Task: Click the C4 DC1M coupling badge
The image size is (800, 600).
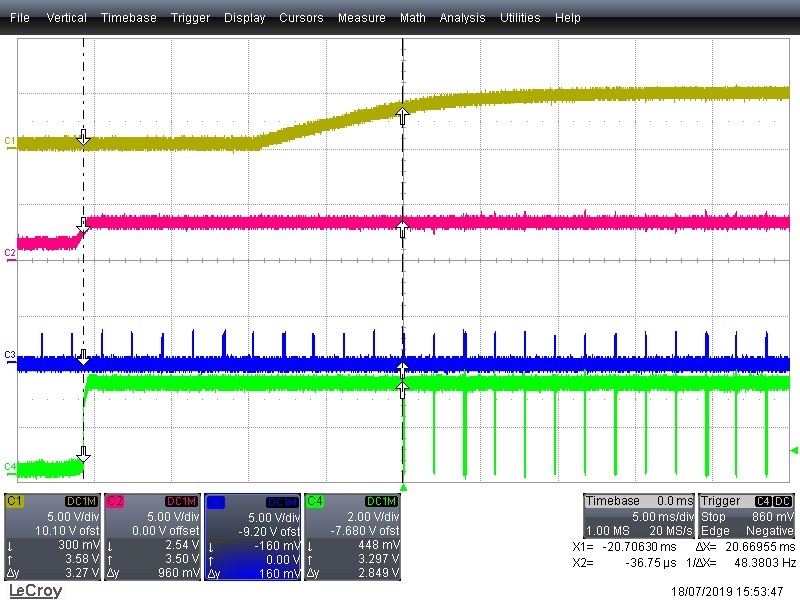Action: 382,502
